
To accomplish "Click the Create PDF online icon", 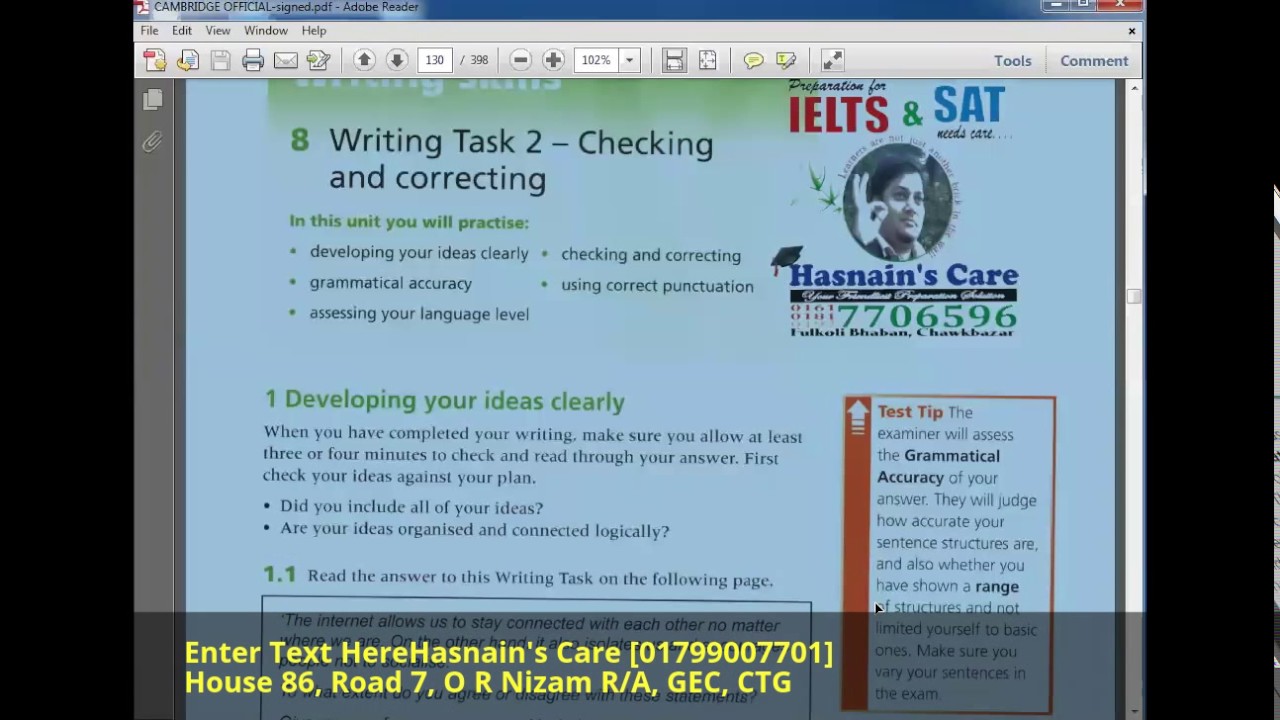I will click(155, 61).
